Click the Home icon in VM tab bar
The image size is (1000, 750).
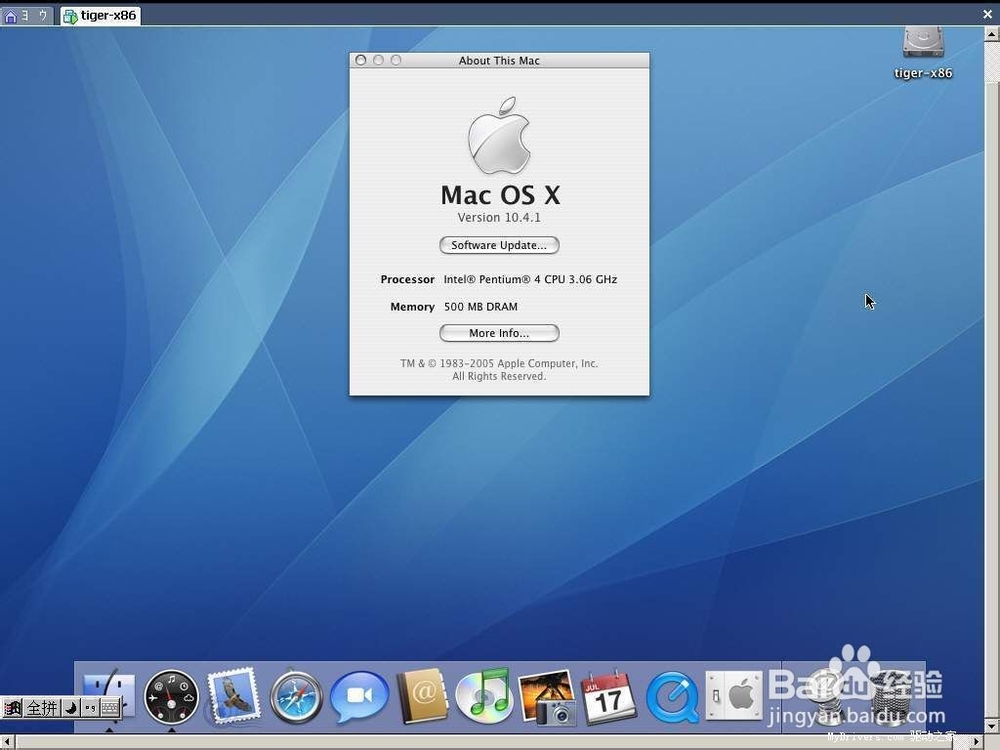(10, 15)
